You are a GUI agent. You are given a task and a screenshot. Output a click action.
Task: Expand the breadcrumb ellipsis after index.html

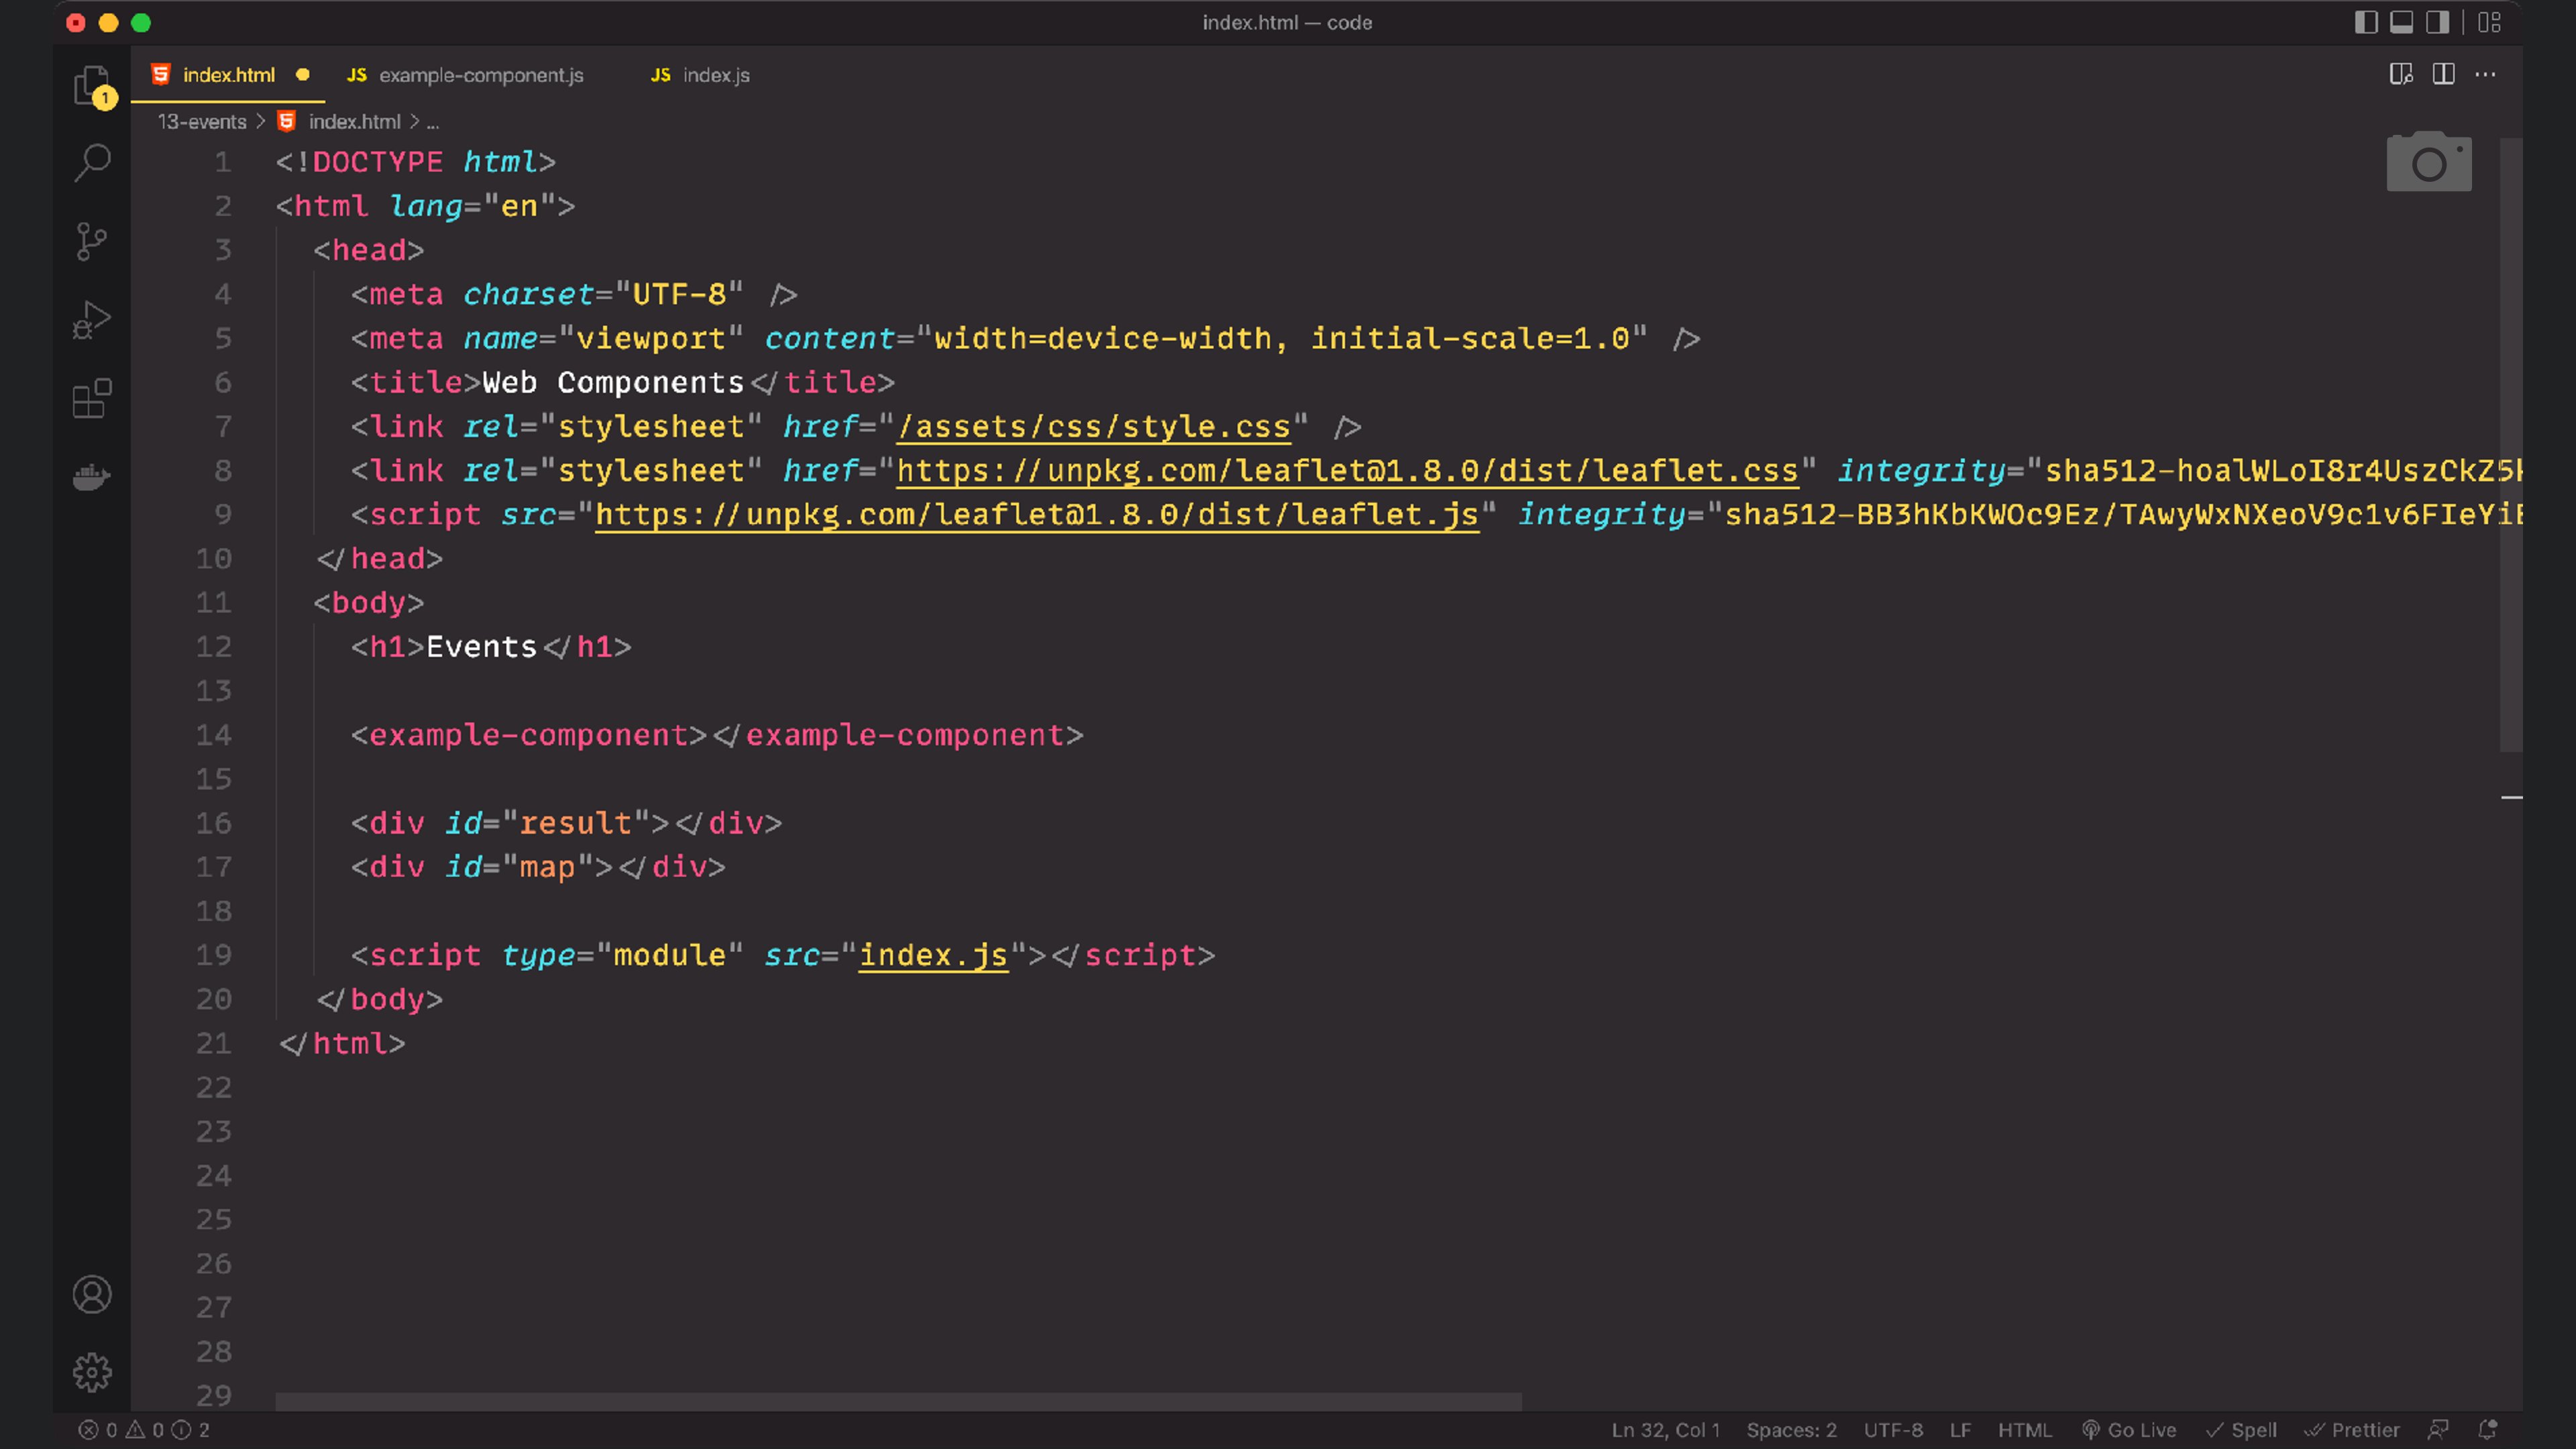point(432,123)
